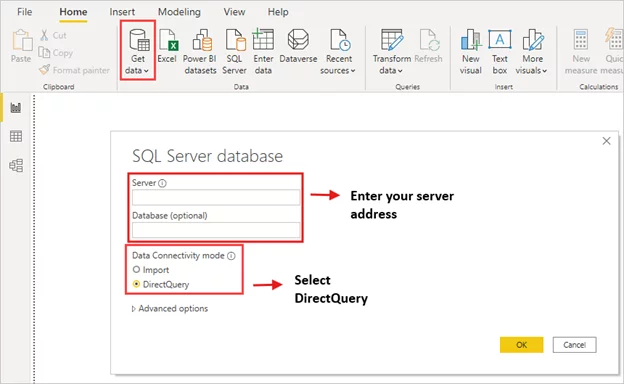Open the Model view in sidebar
This screenshot has width=624, height=384.
click(16, 165)
